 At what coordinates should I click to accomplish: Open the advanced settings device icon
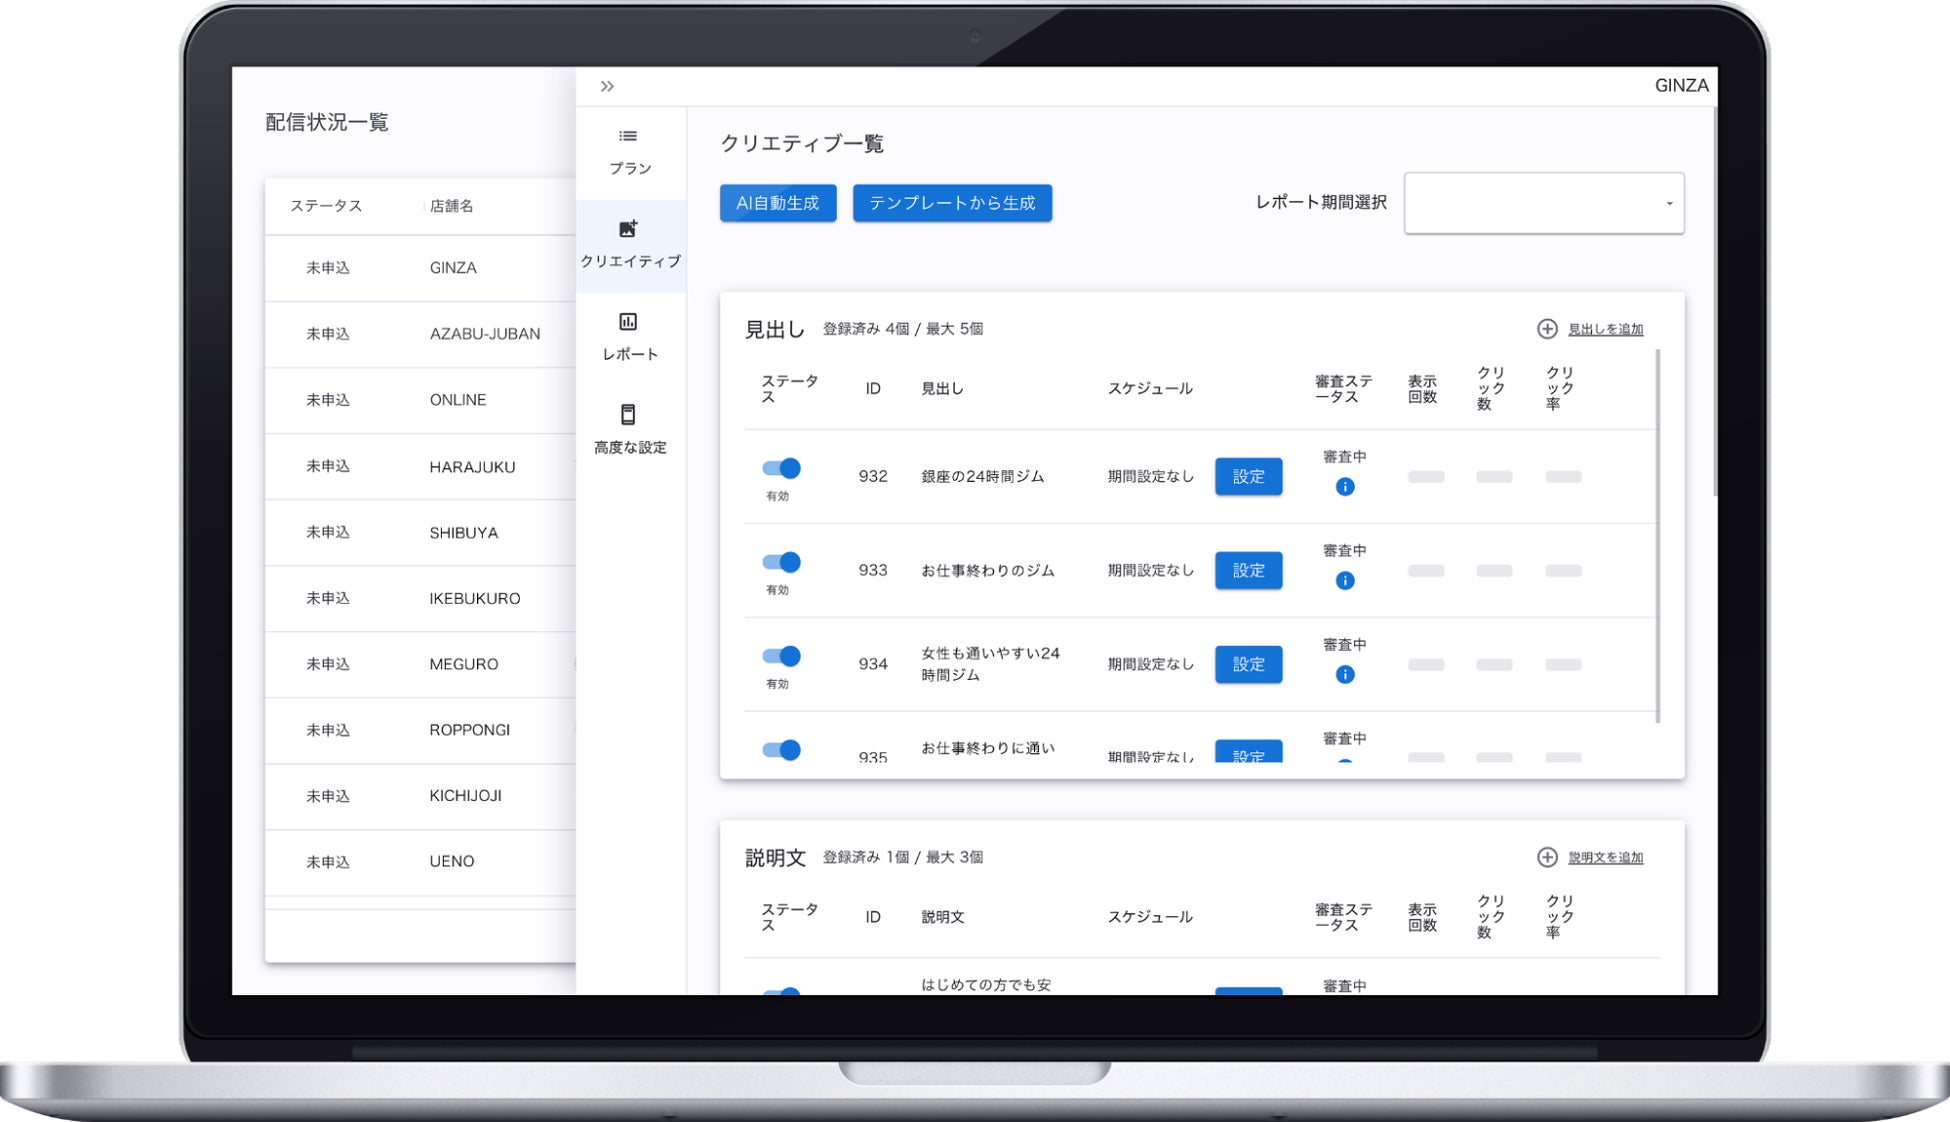628,414
